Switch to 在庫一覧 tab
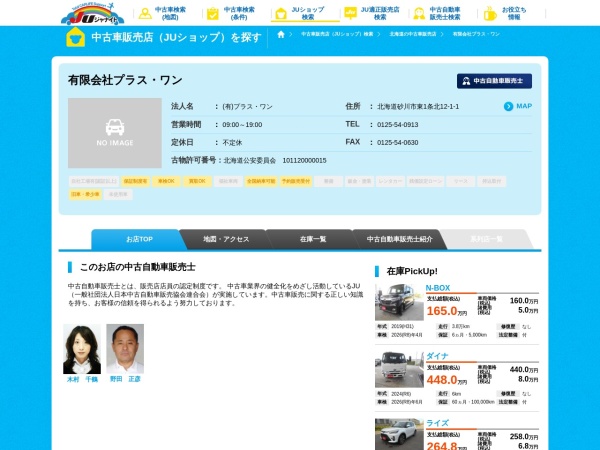600x450 pixels. (313, 239)
